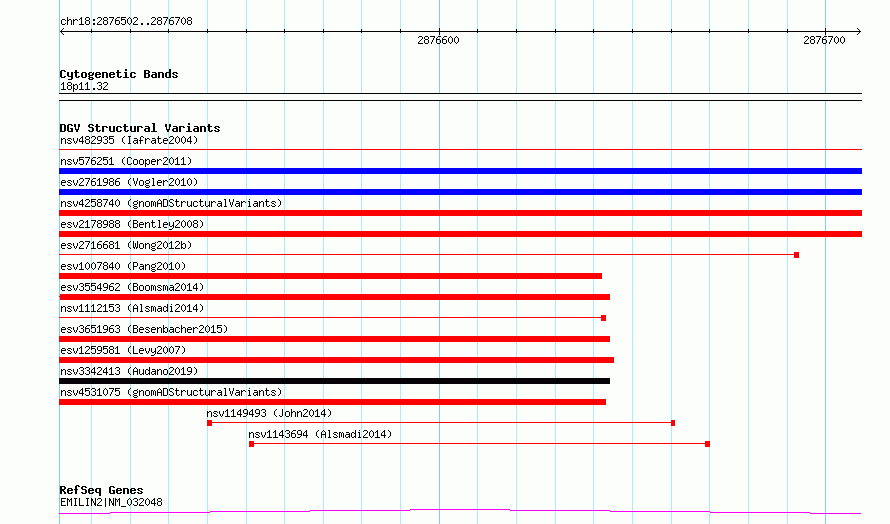Image resolution: width=890 pixels, height=524 pixels.
Task: Open the nsv1149493 (John2014) variant label
Action: tap(269, 413)
